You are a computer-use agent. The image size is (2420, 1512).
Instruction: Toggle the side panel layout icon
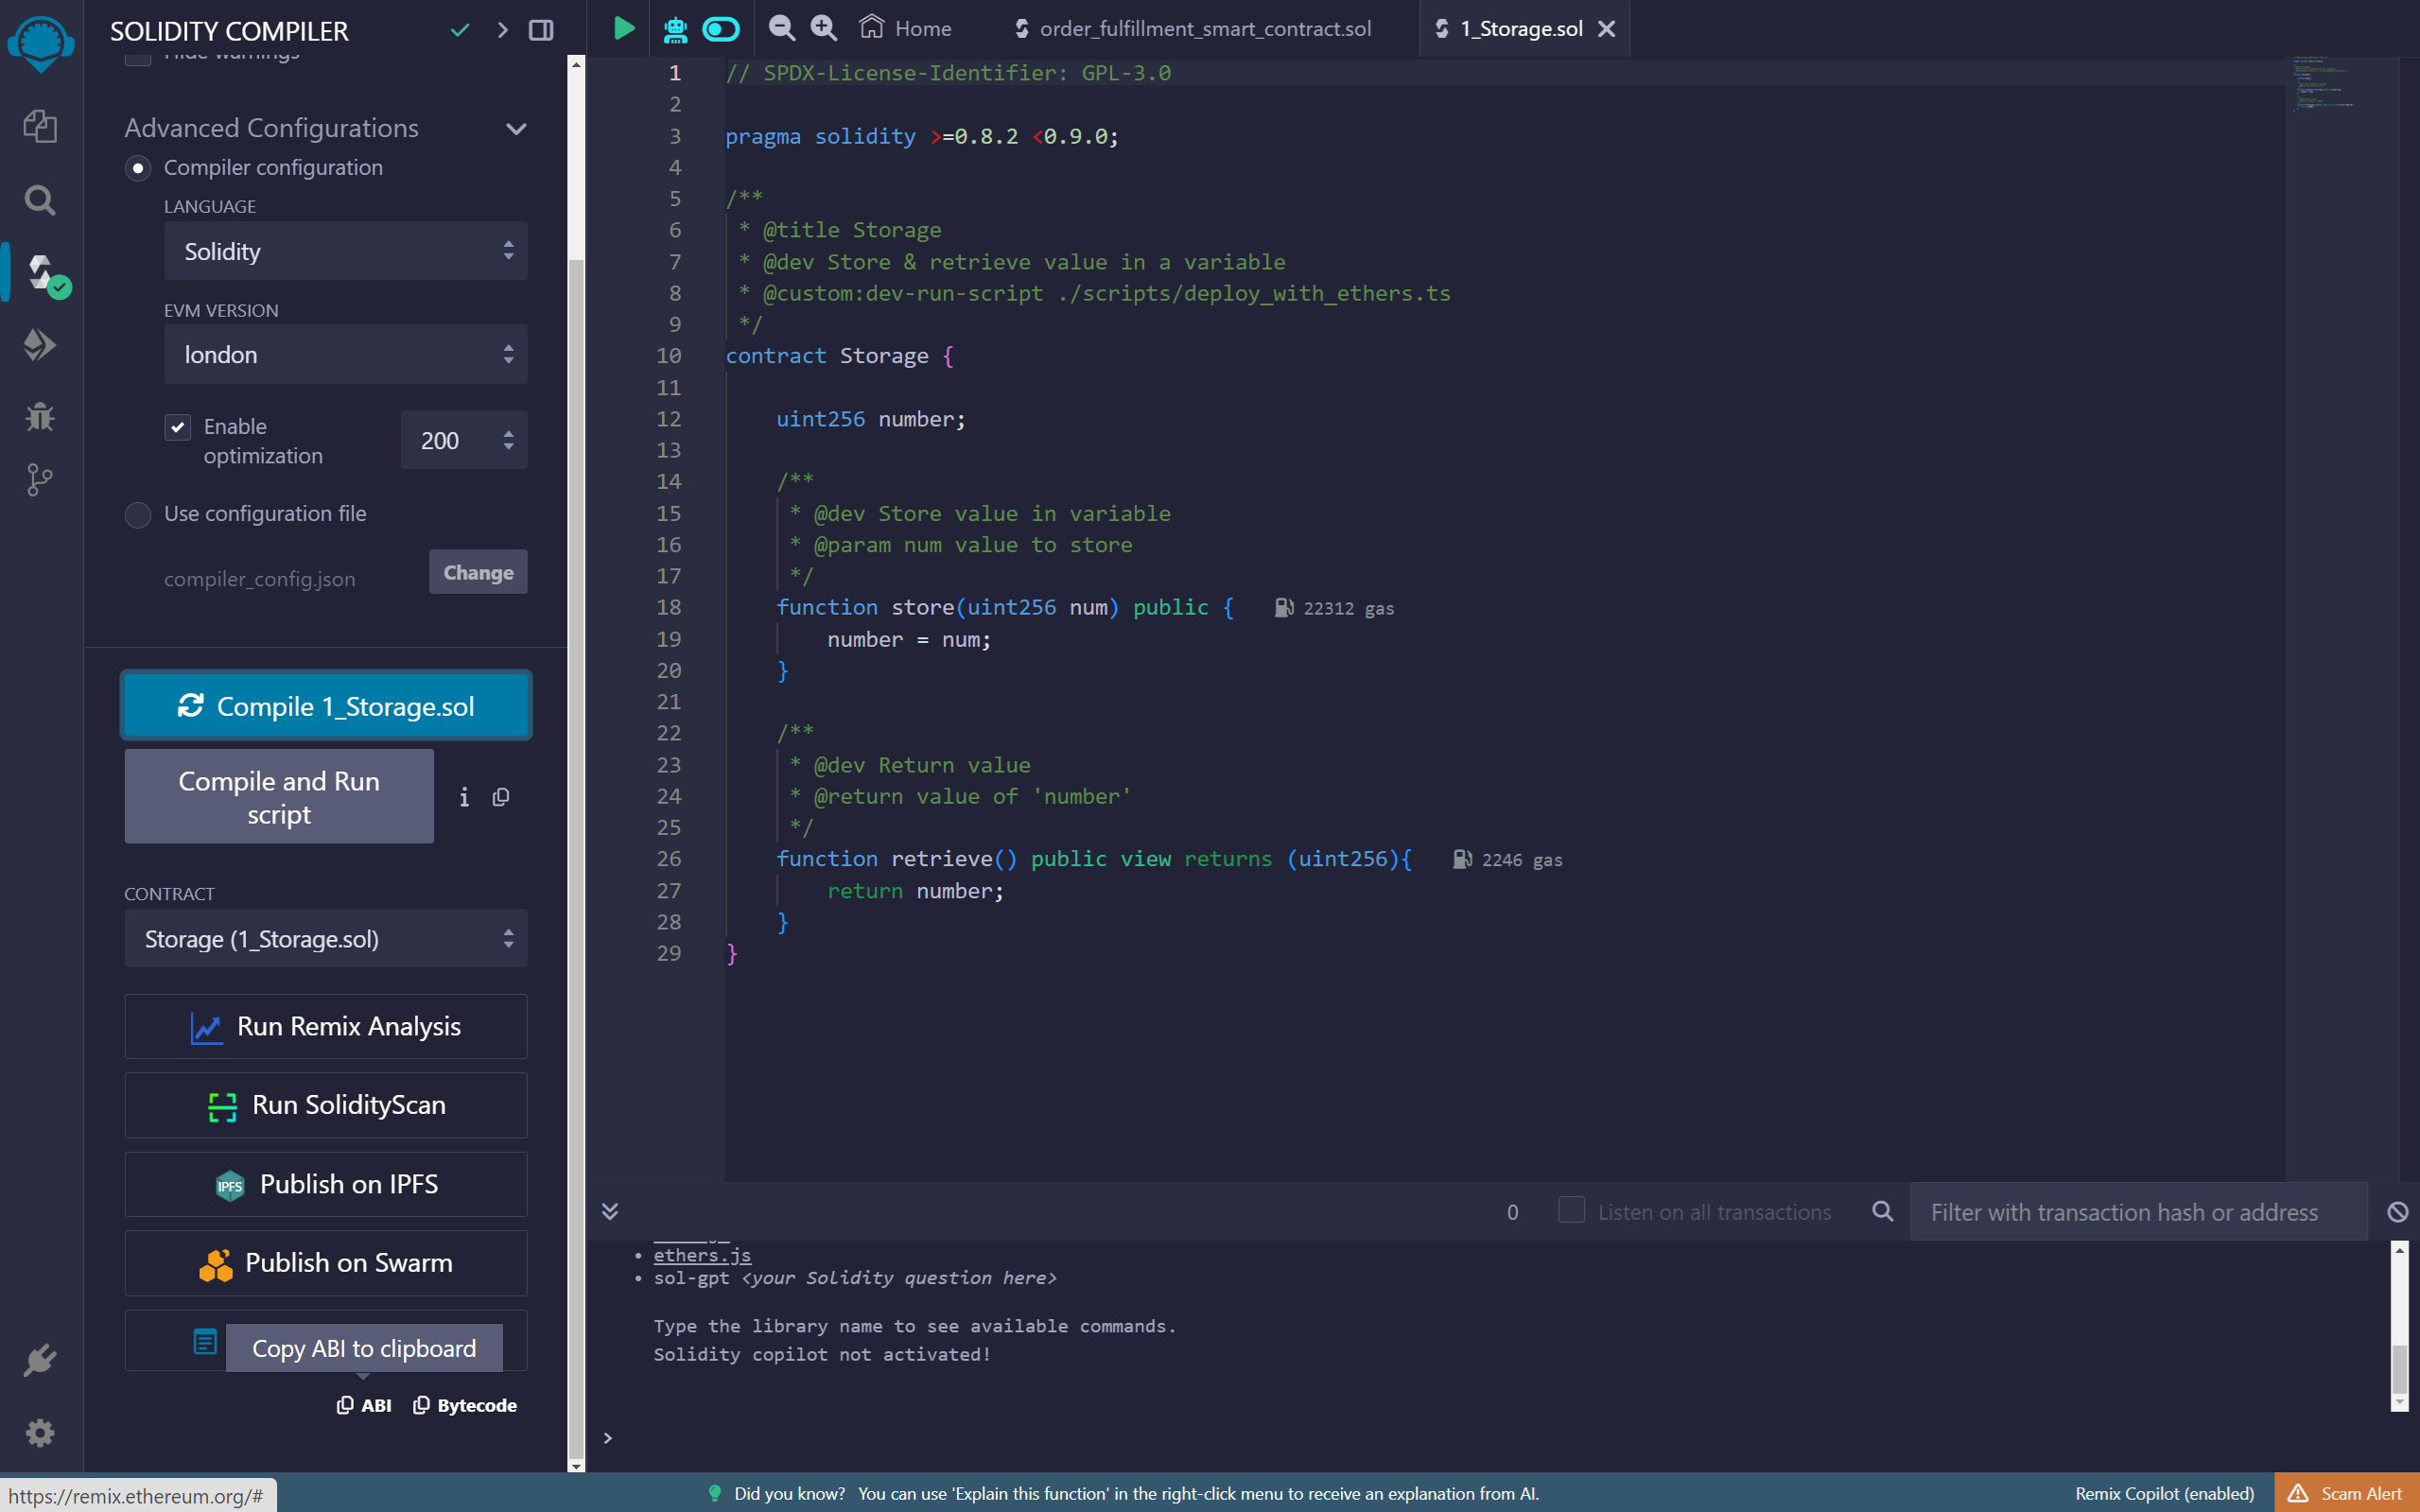tap(541, 30)
